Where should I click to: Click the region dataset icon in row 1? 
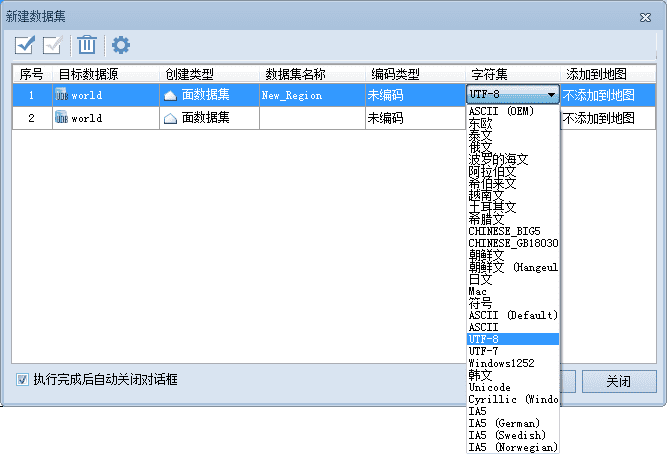(x=170, y=95)
